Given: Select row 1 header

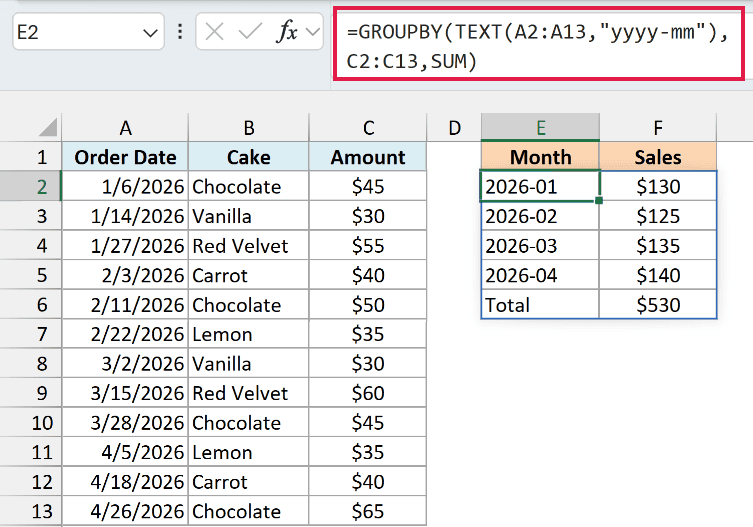Looking at the screenshot, I should tap(31, 157).
